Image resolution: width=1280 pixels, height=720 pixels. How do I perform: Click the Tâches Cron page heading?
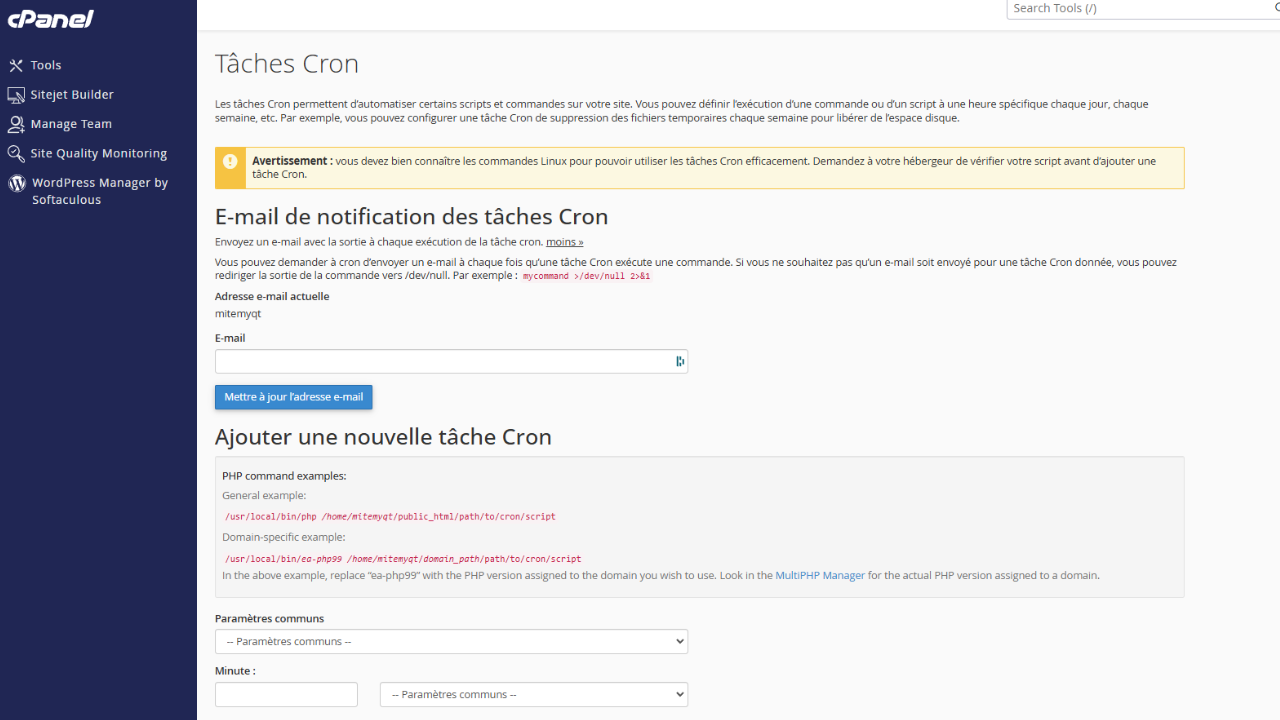(287, 64)
